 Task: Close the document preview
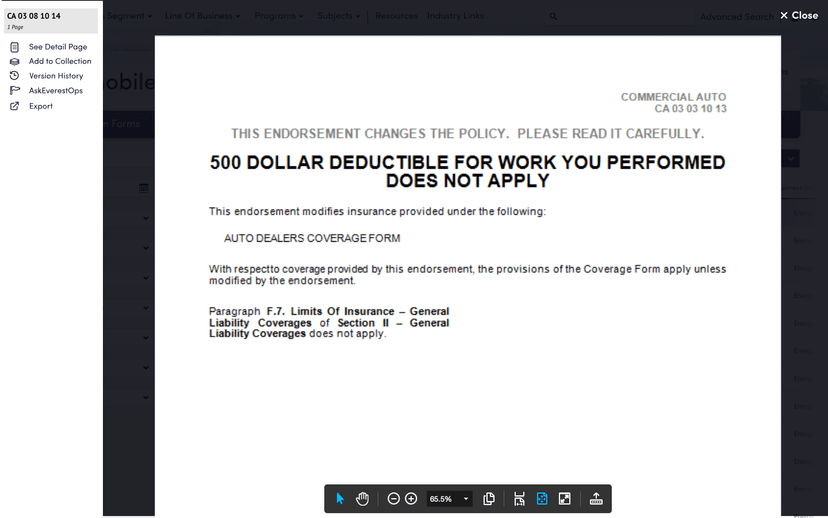(799, 15)
